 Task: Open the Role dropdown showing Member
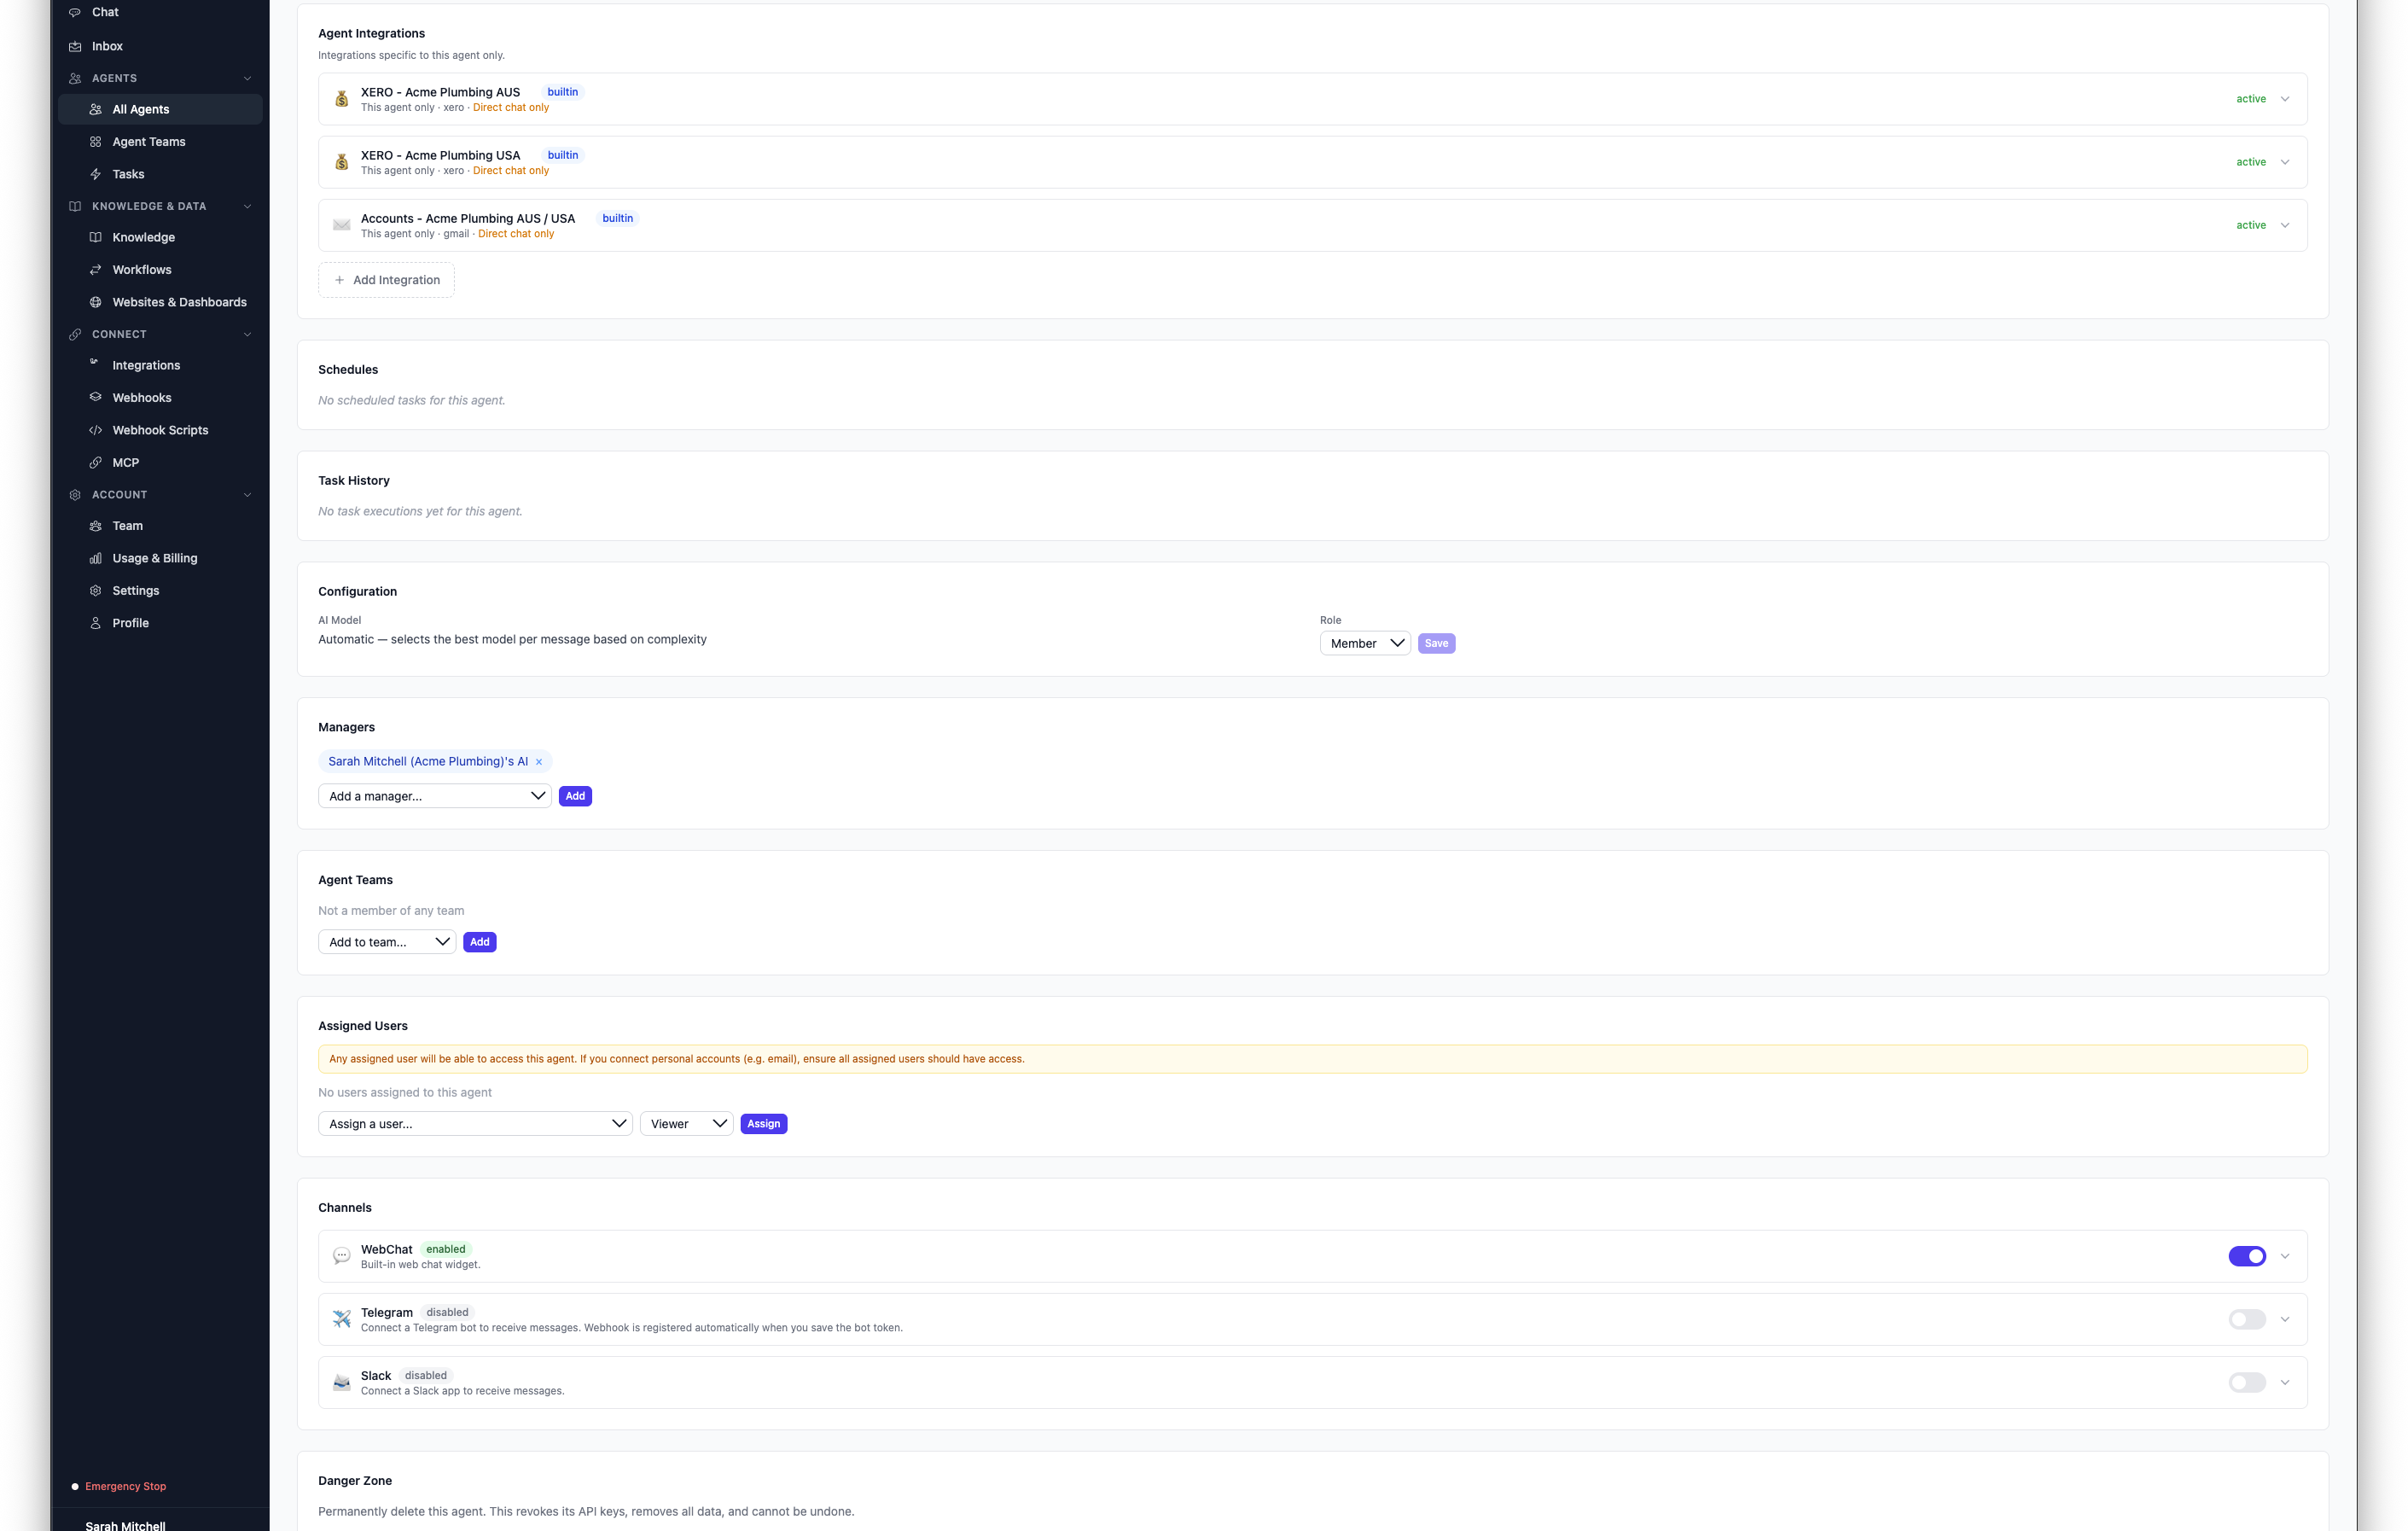tap(1365, 643)
